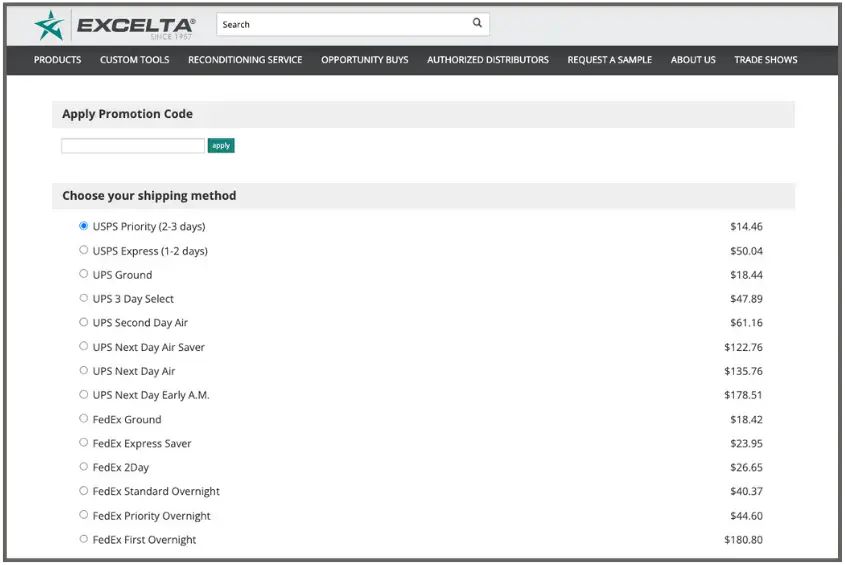The height and width of the screenshot is (565, 845).
Task: Click the $44.60 price
Action: tap(746, 516)
